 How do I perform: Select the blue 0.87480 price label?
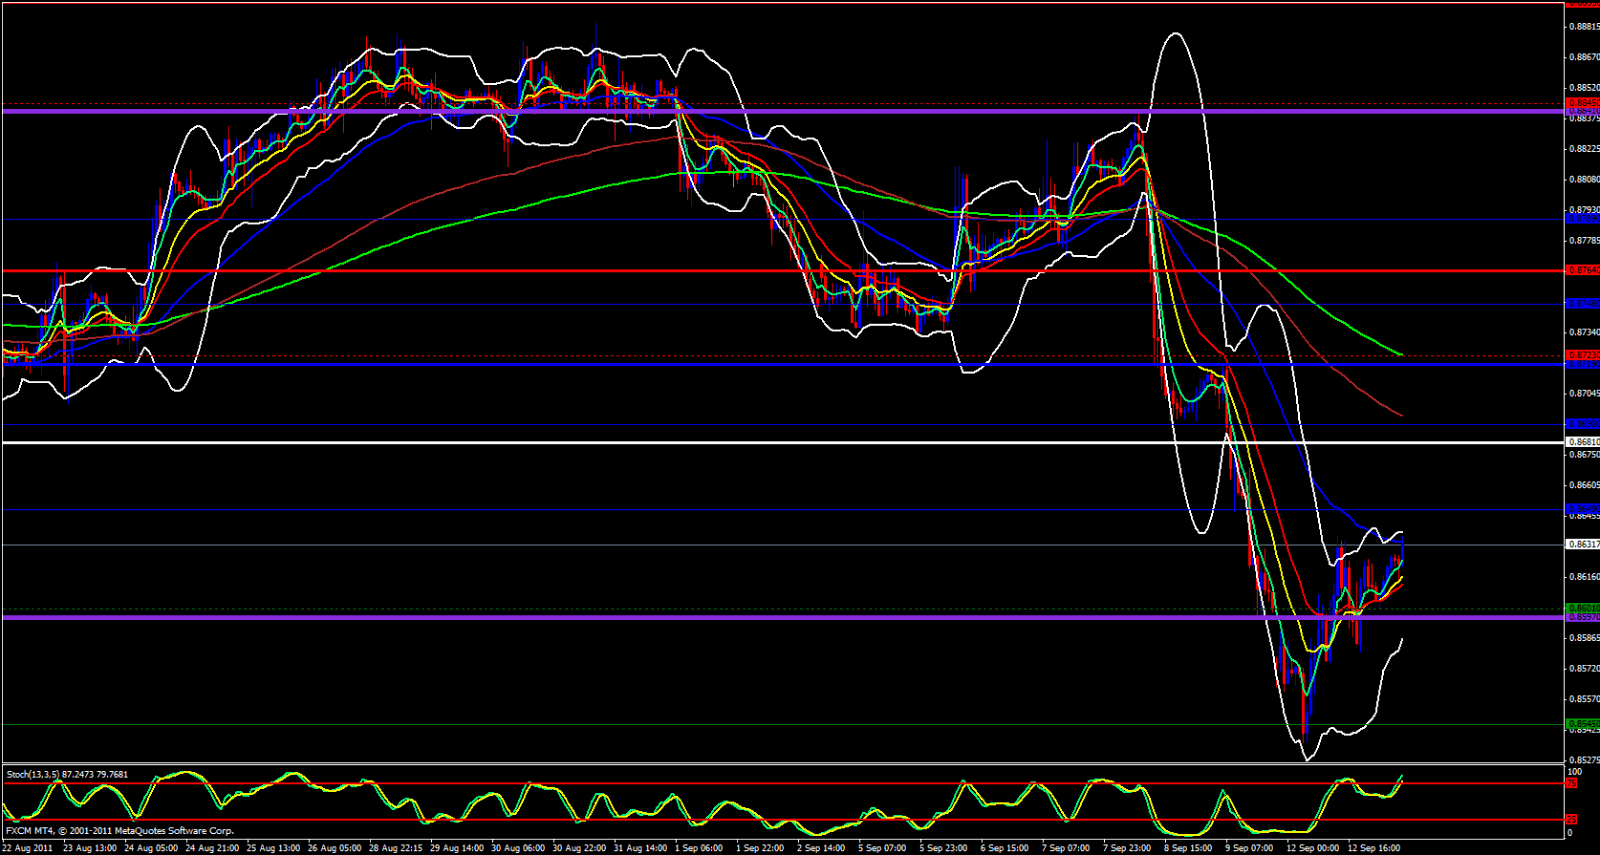pyautogui.click(x=1582, y=304)
